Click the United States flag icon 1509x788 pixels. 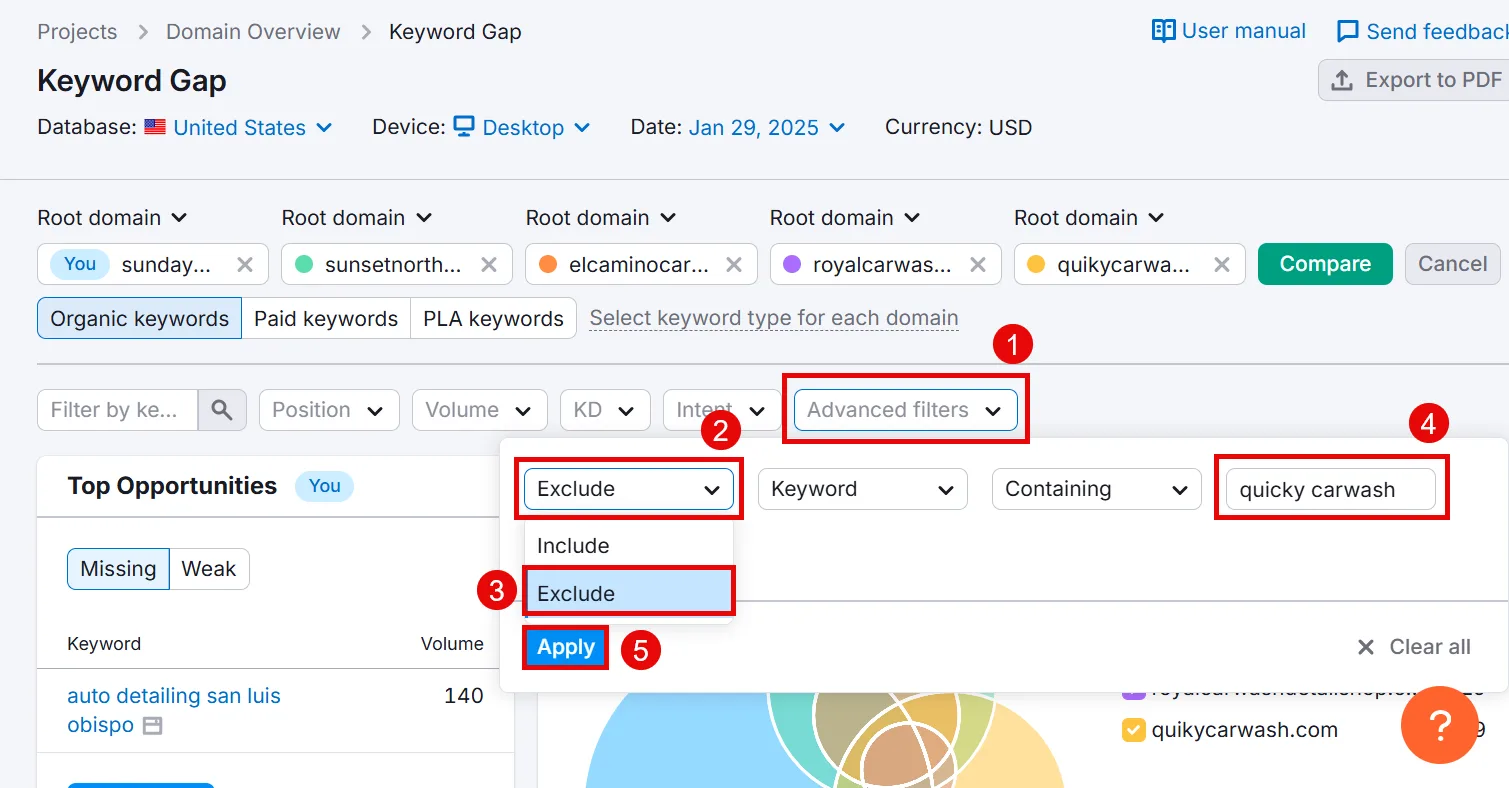pyautogui.click(x=155, y=127)
